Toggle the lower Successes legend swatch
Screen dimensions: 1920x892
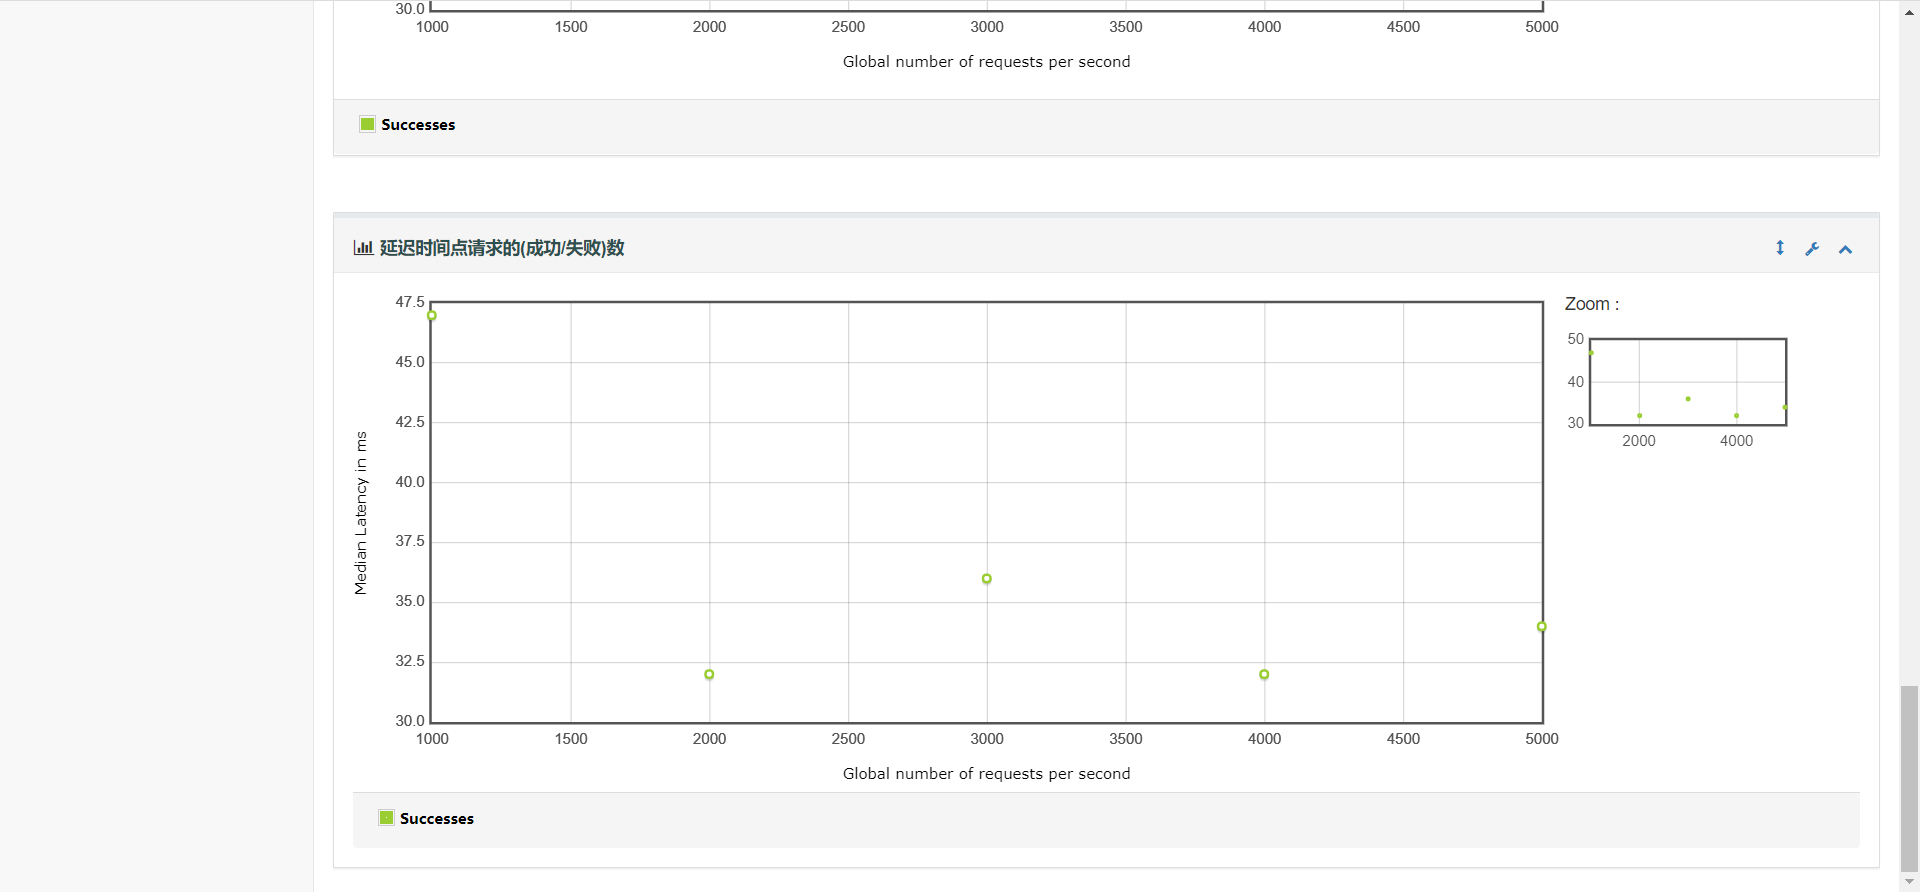coord(386,818)
